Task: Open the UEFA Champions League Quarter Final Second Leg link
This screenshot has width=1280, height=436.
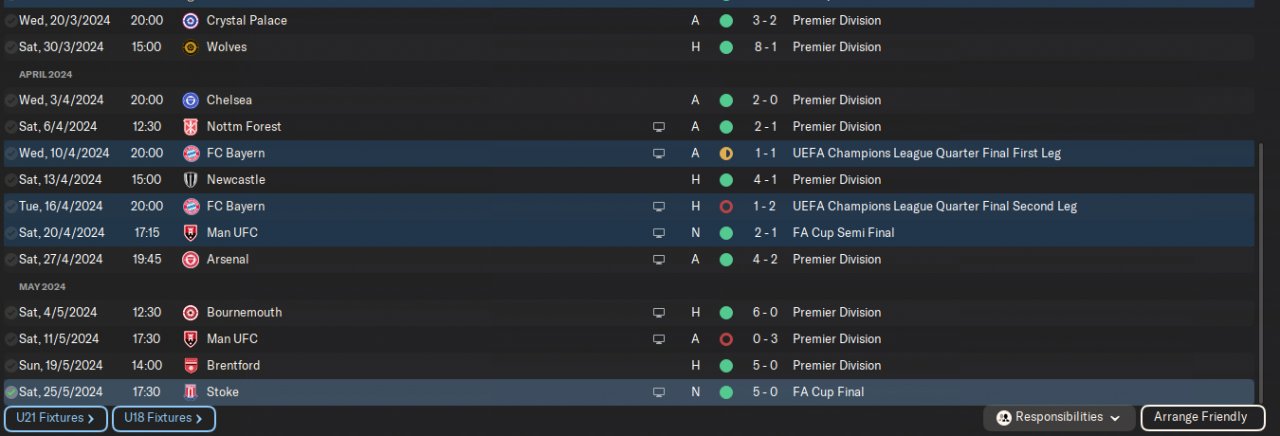Action: coord(934,206)
